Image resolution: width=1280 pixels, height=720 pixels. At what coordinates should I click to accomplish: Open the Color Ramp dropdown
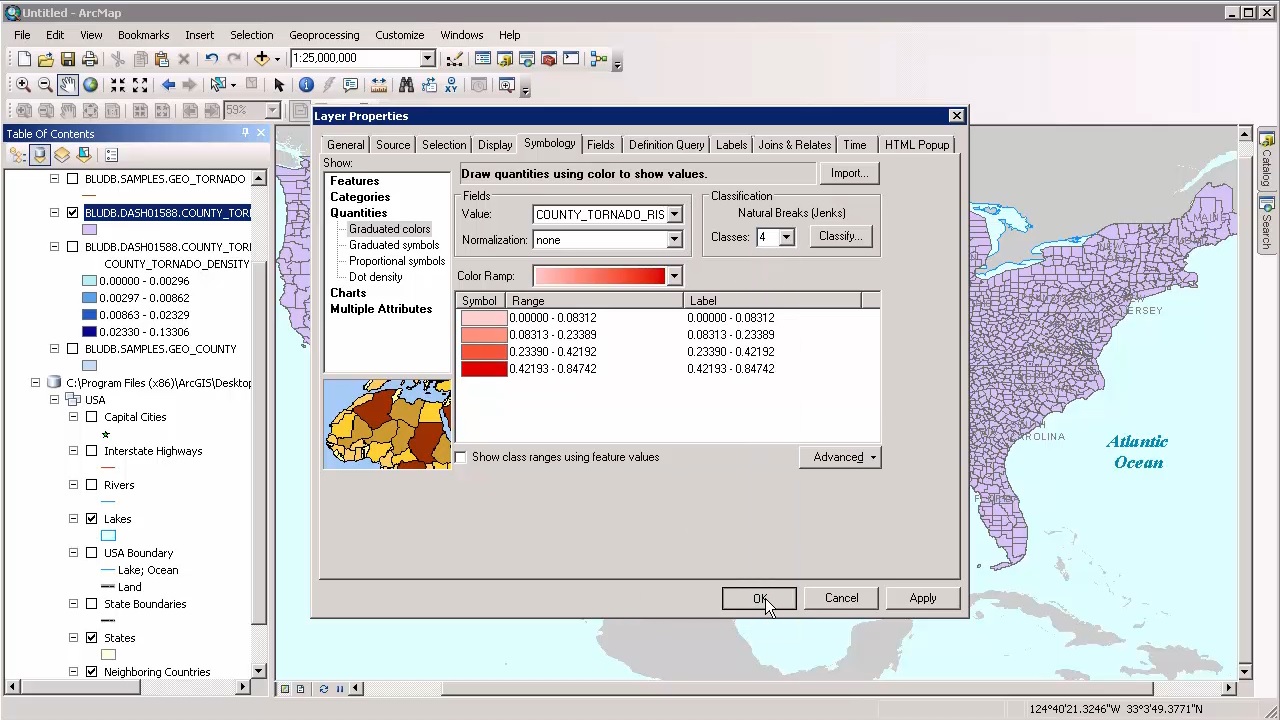pyautogui.click(x=674, y=276)
